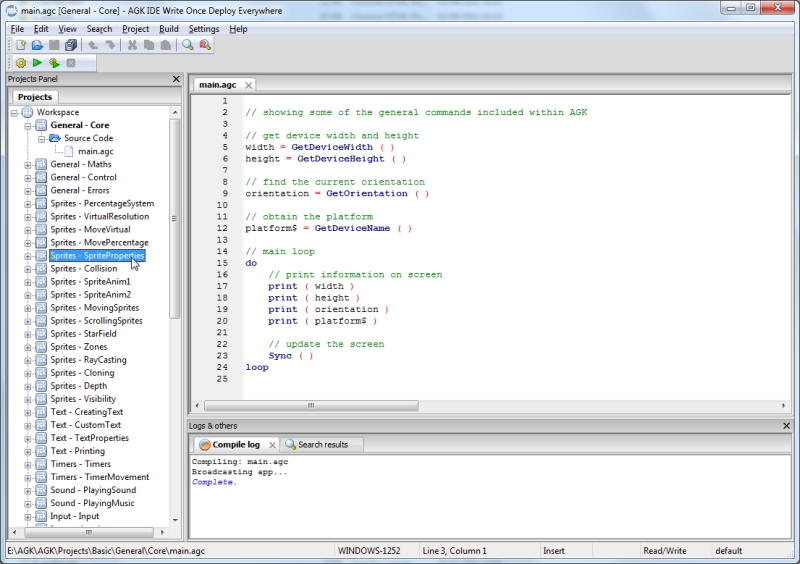Viewport: 800px width, 564px height.
Task: Click the Compile and Run icon
Action: pos(54,63)
